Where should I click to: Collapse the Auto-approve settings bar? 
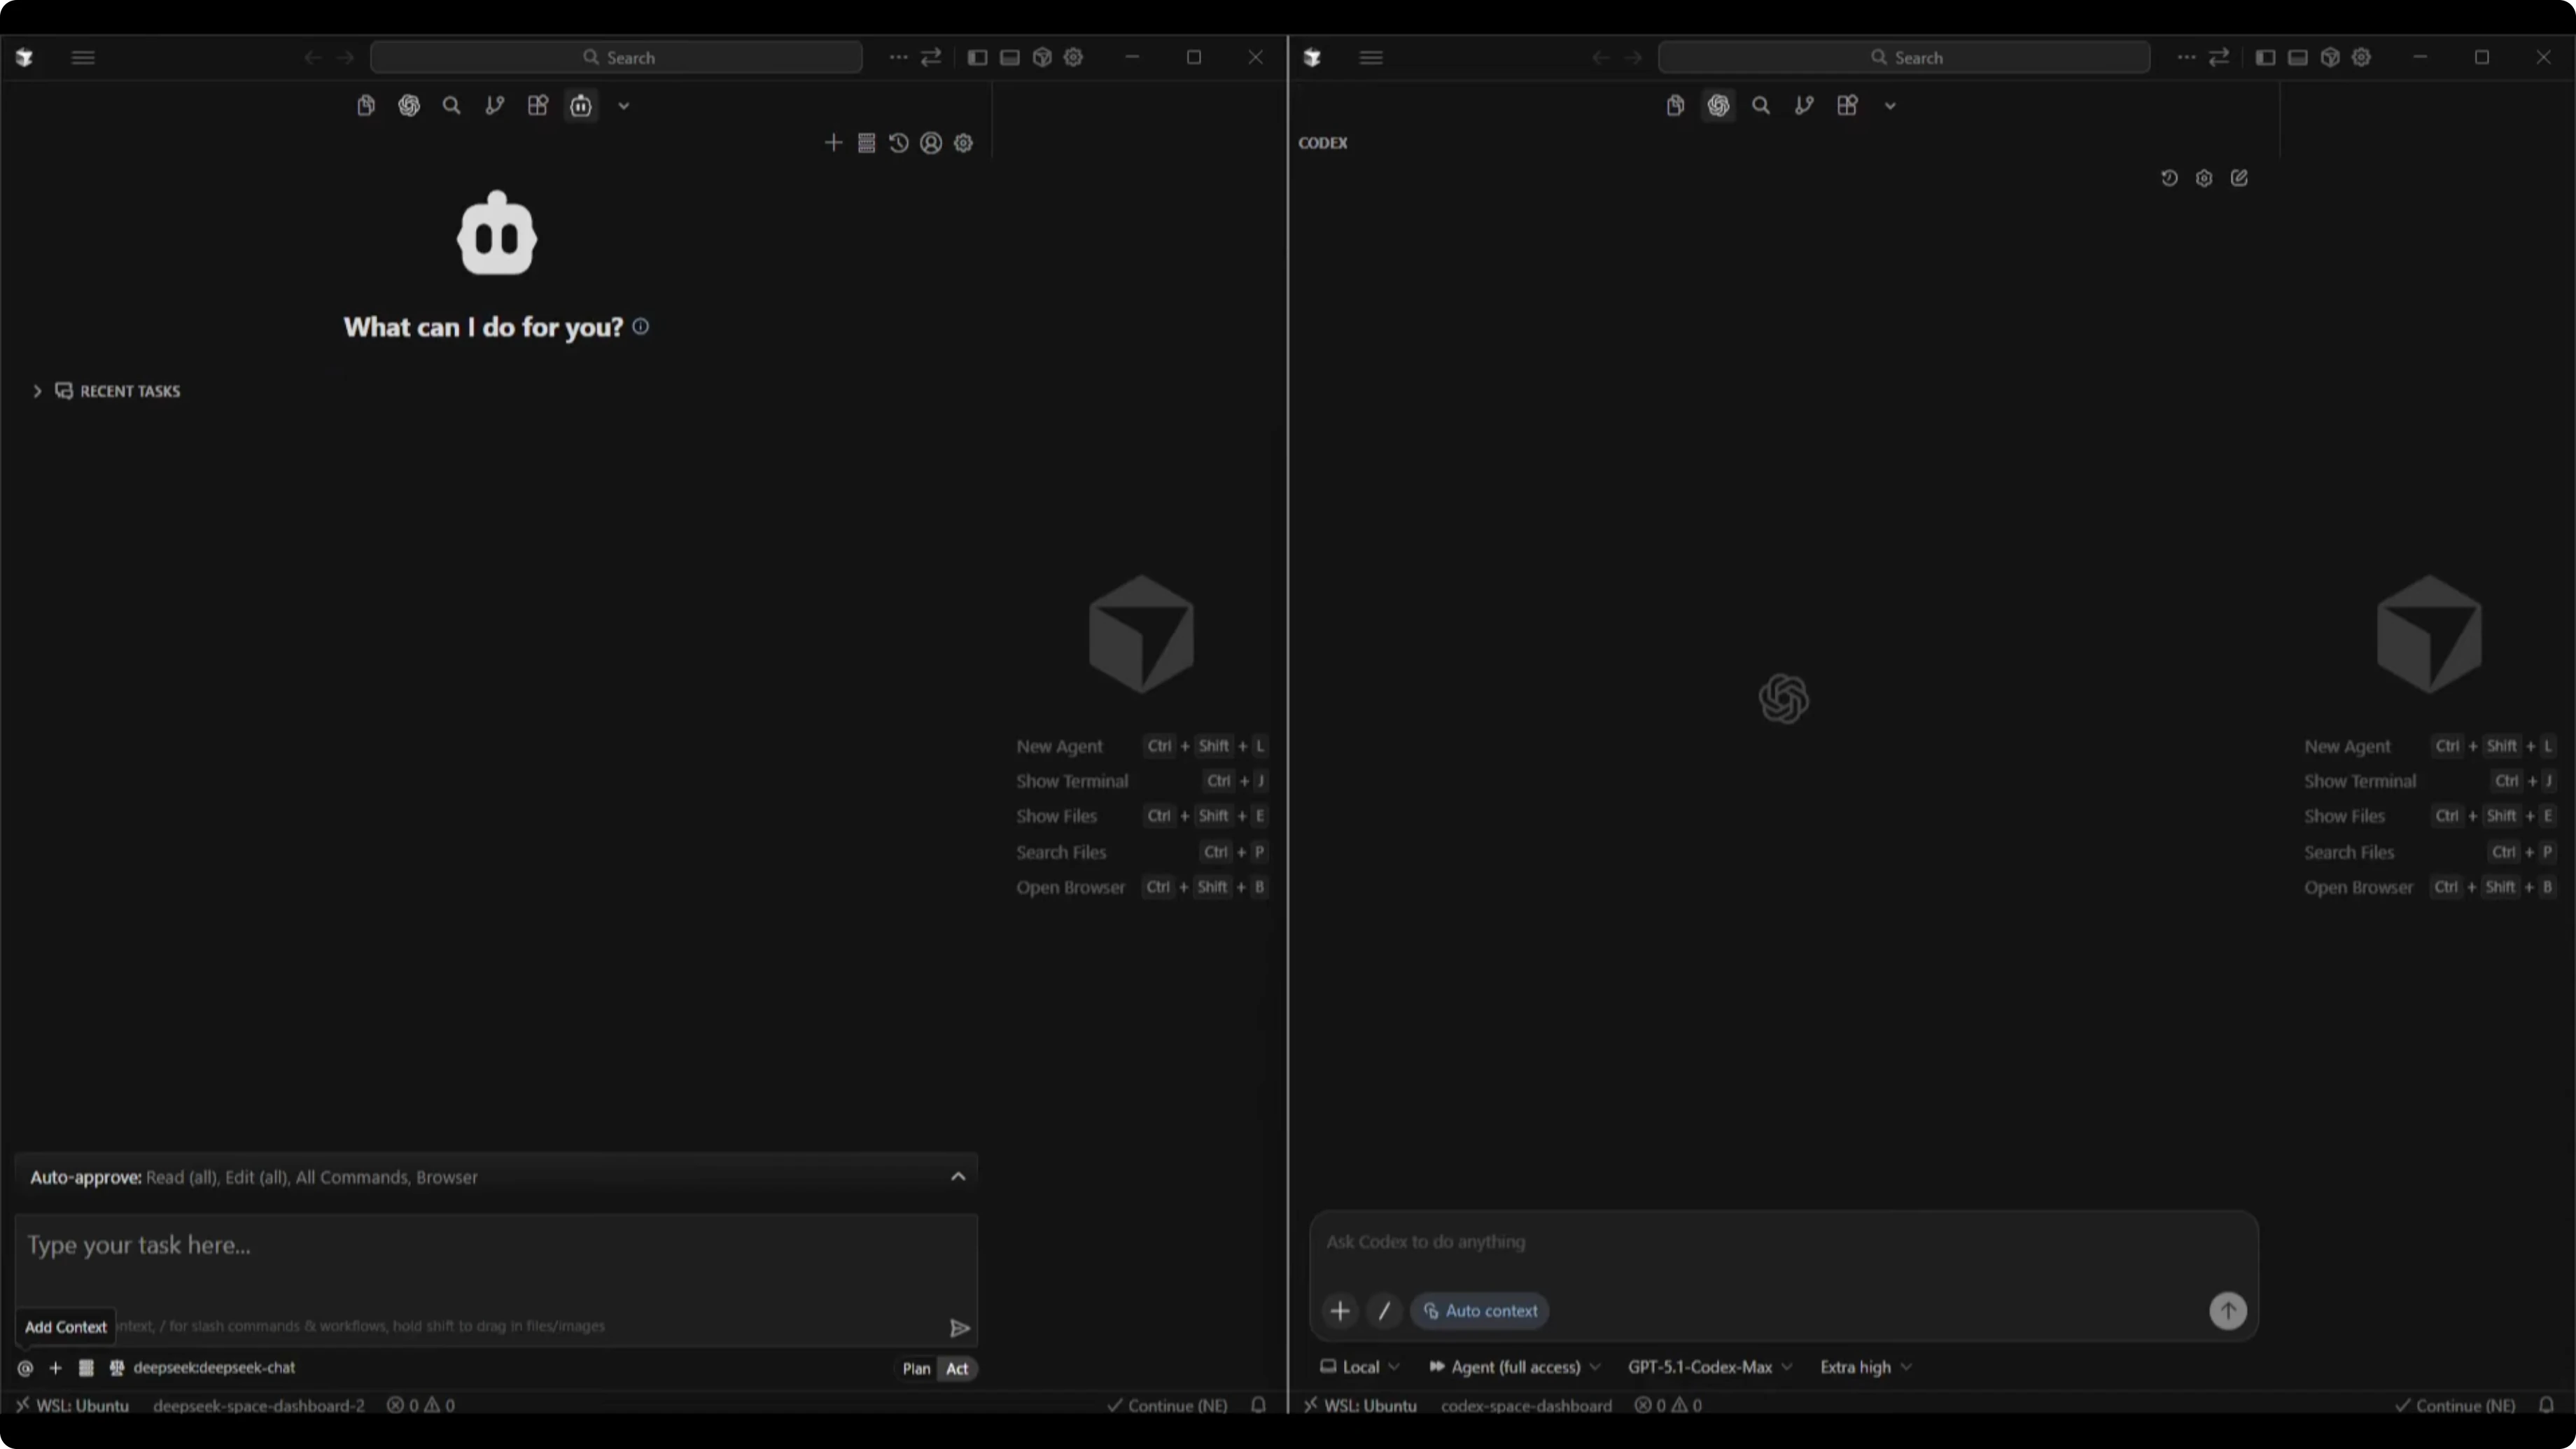tap(958, 1177)
